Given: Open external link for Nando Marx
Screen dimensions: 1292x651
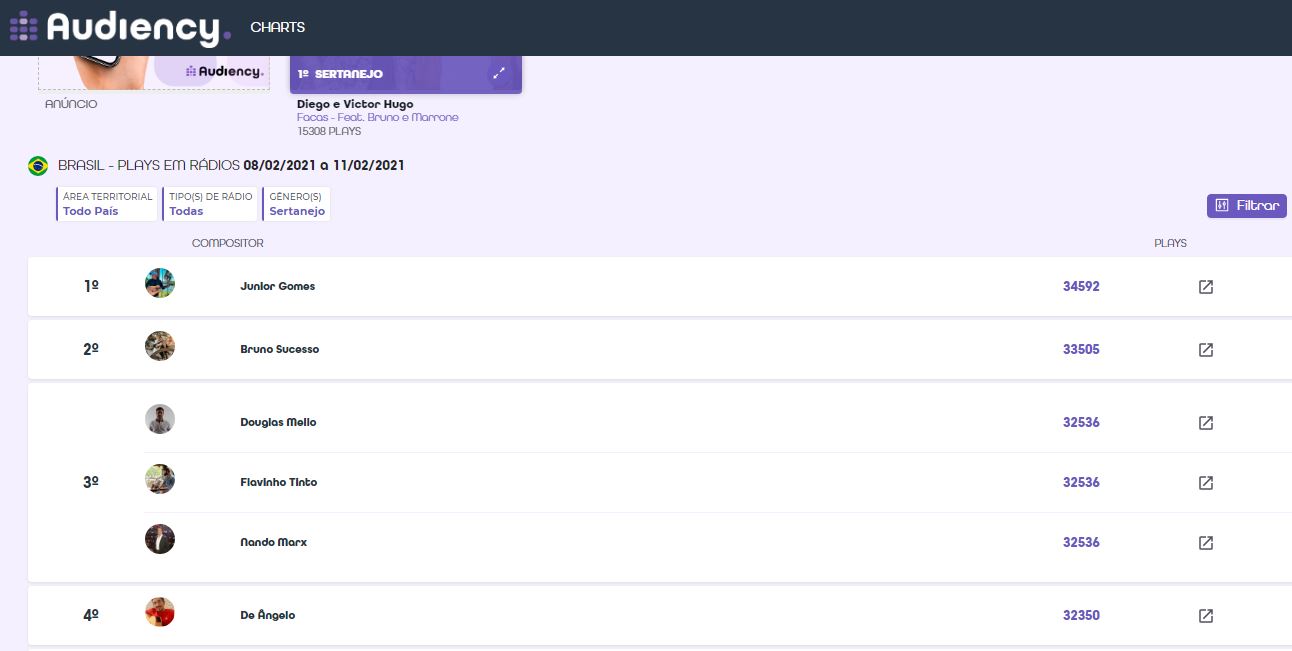Looking at the screenshot, I should point(1206,543).
